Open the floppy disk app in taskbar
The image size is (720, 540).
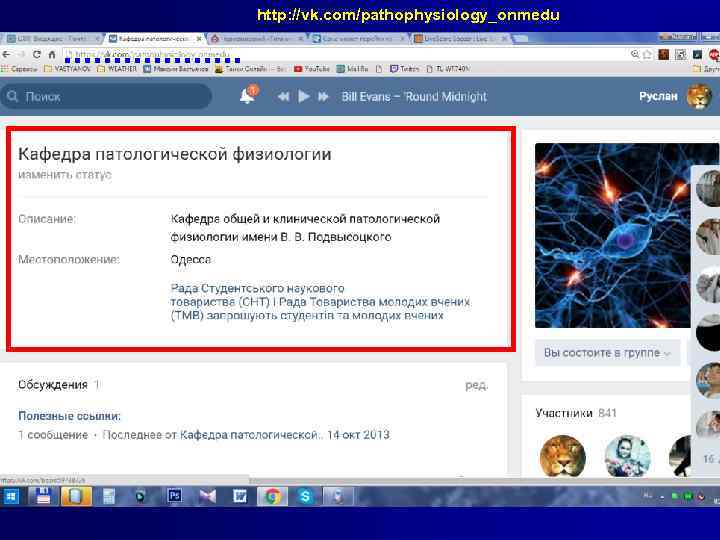click(43, 496)
